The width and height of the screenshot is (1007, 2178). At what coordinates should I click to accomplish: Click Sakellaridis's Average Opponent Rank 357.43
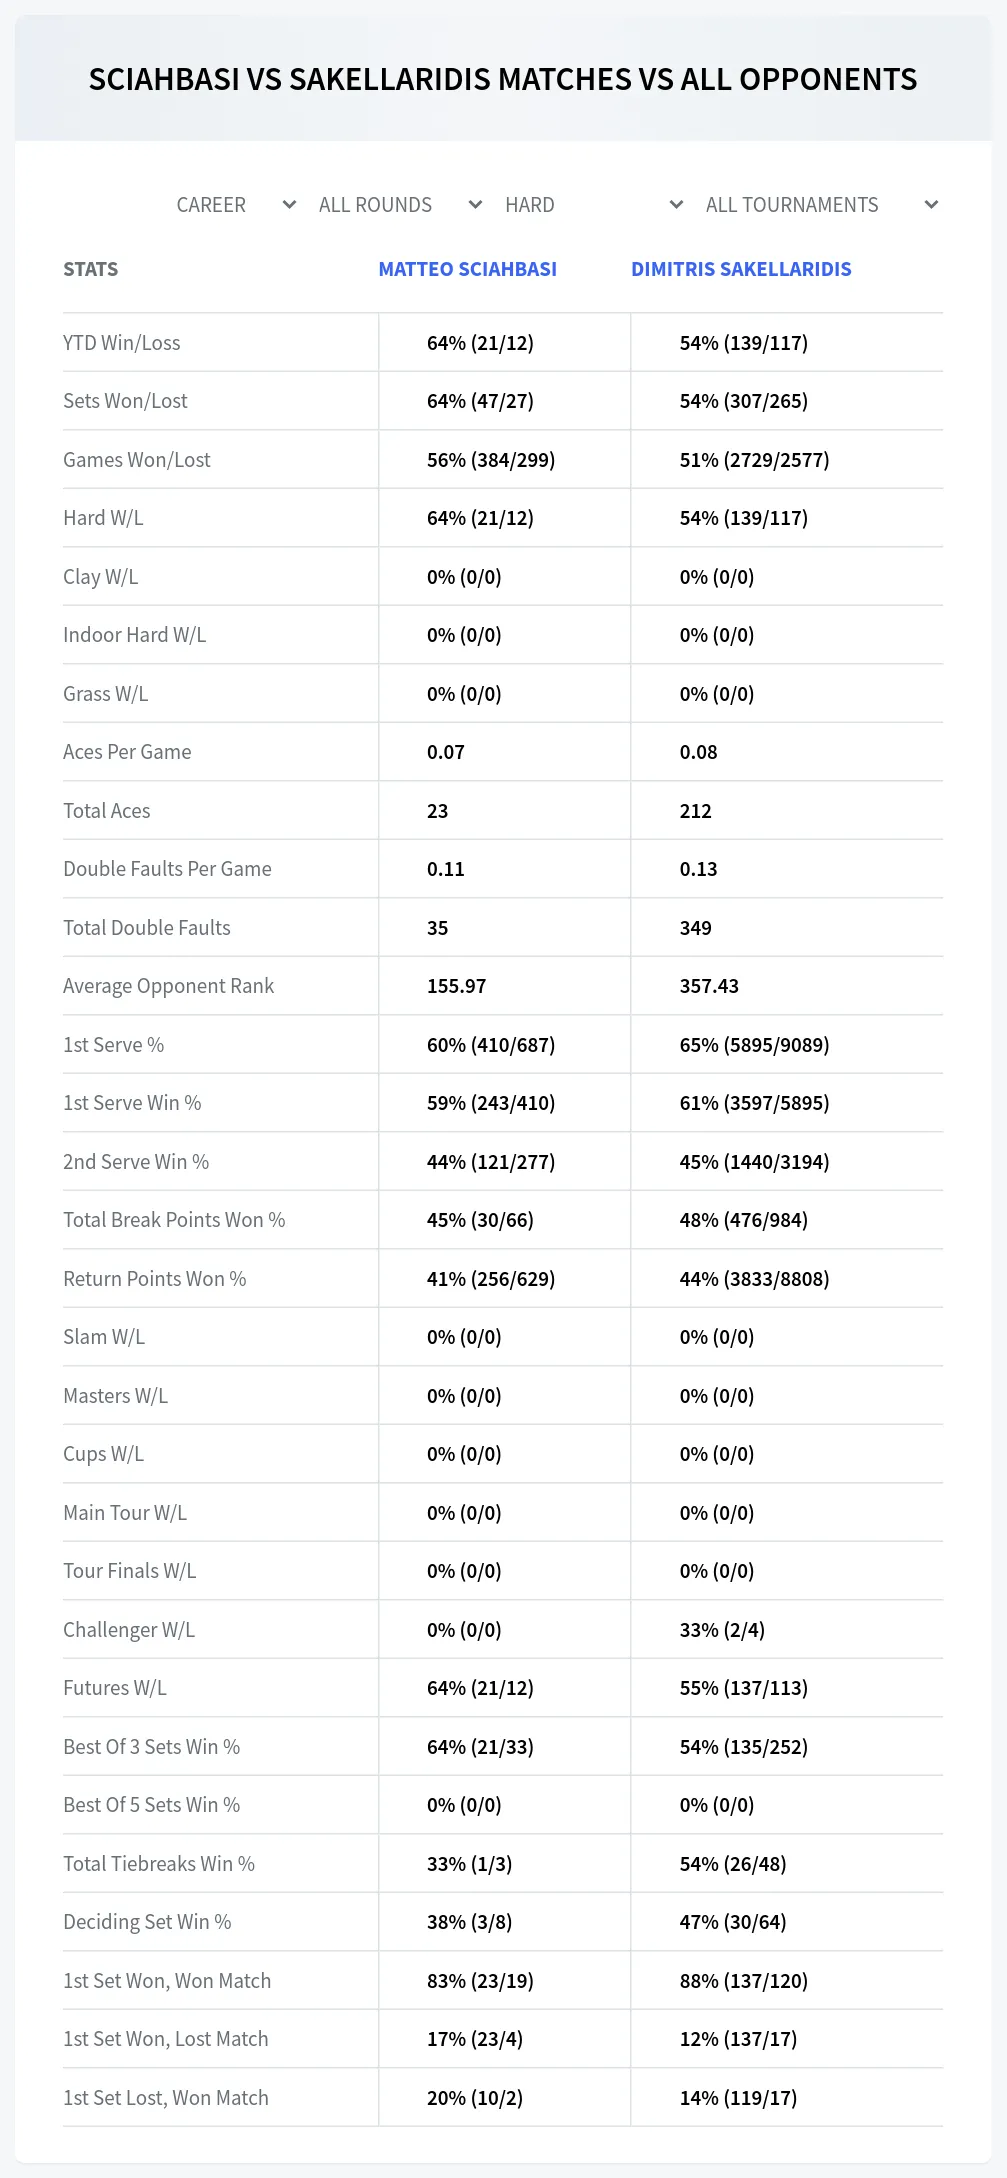pyautogui.click(x=709, y=986)
